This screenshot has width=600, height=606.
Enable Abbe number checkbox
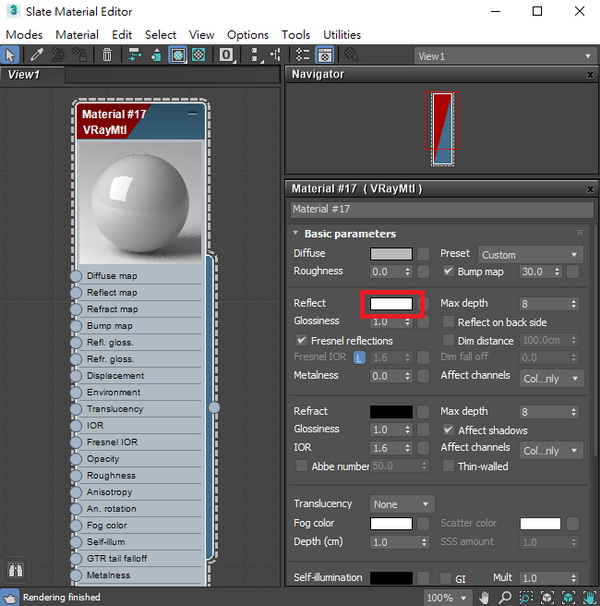click(x=301, y=466)
